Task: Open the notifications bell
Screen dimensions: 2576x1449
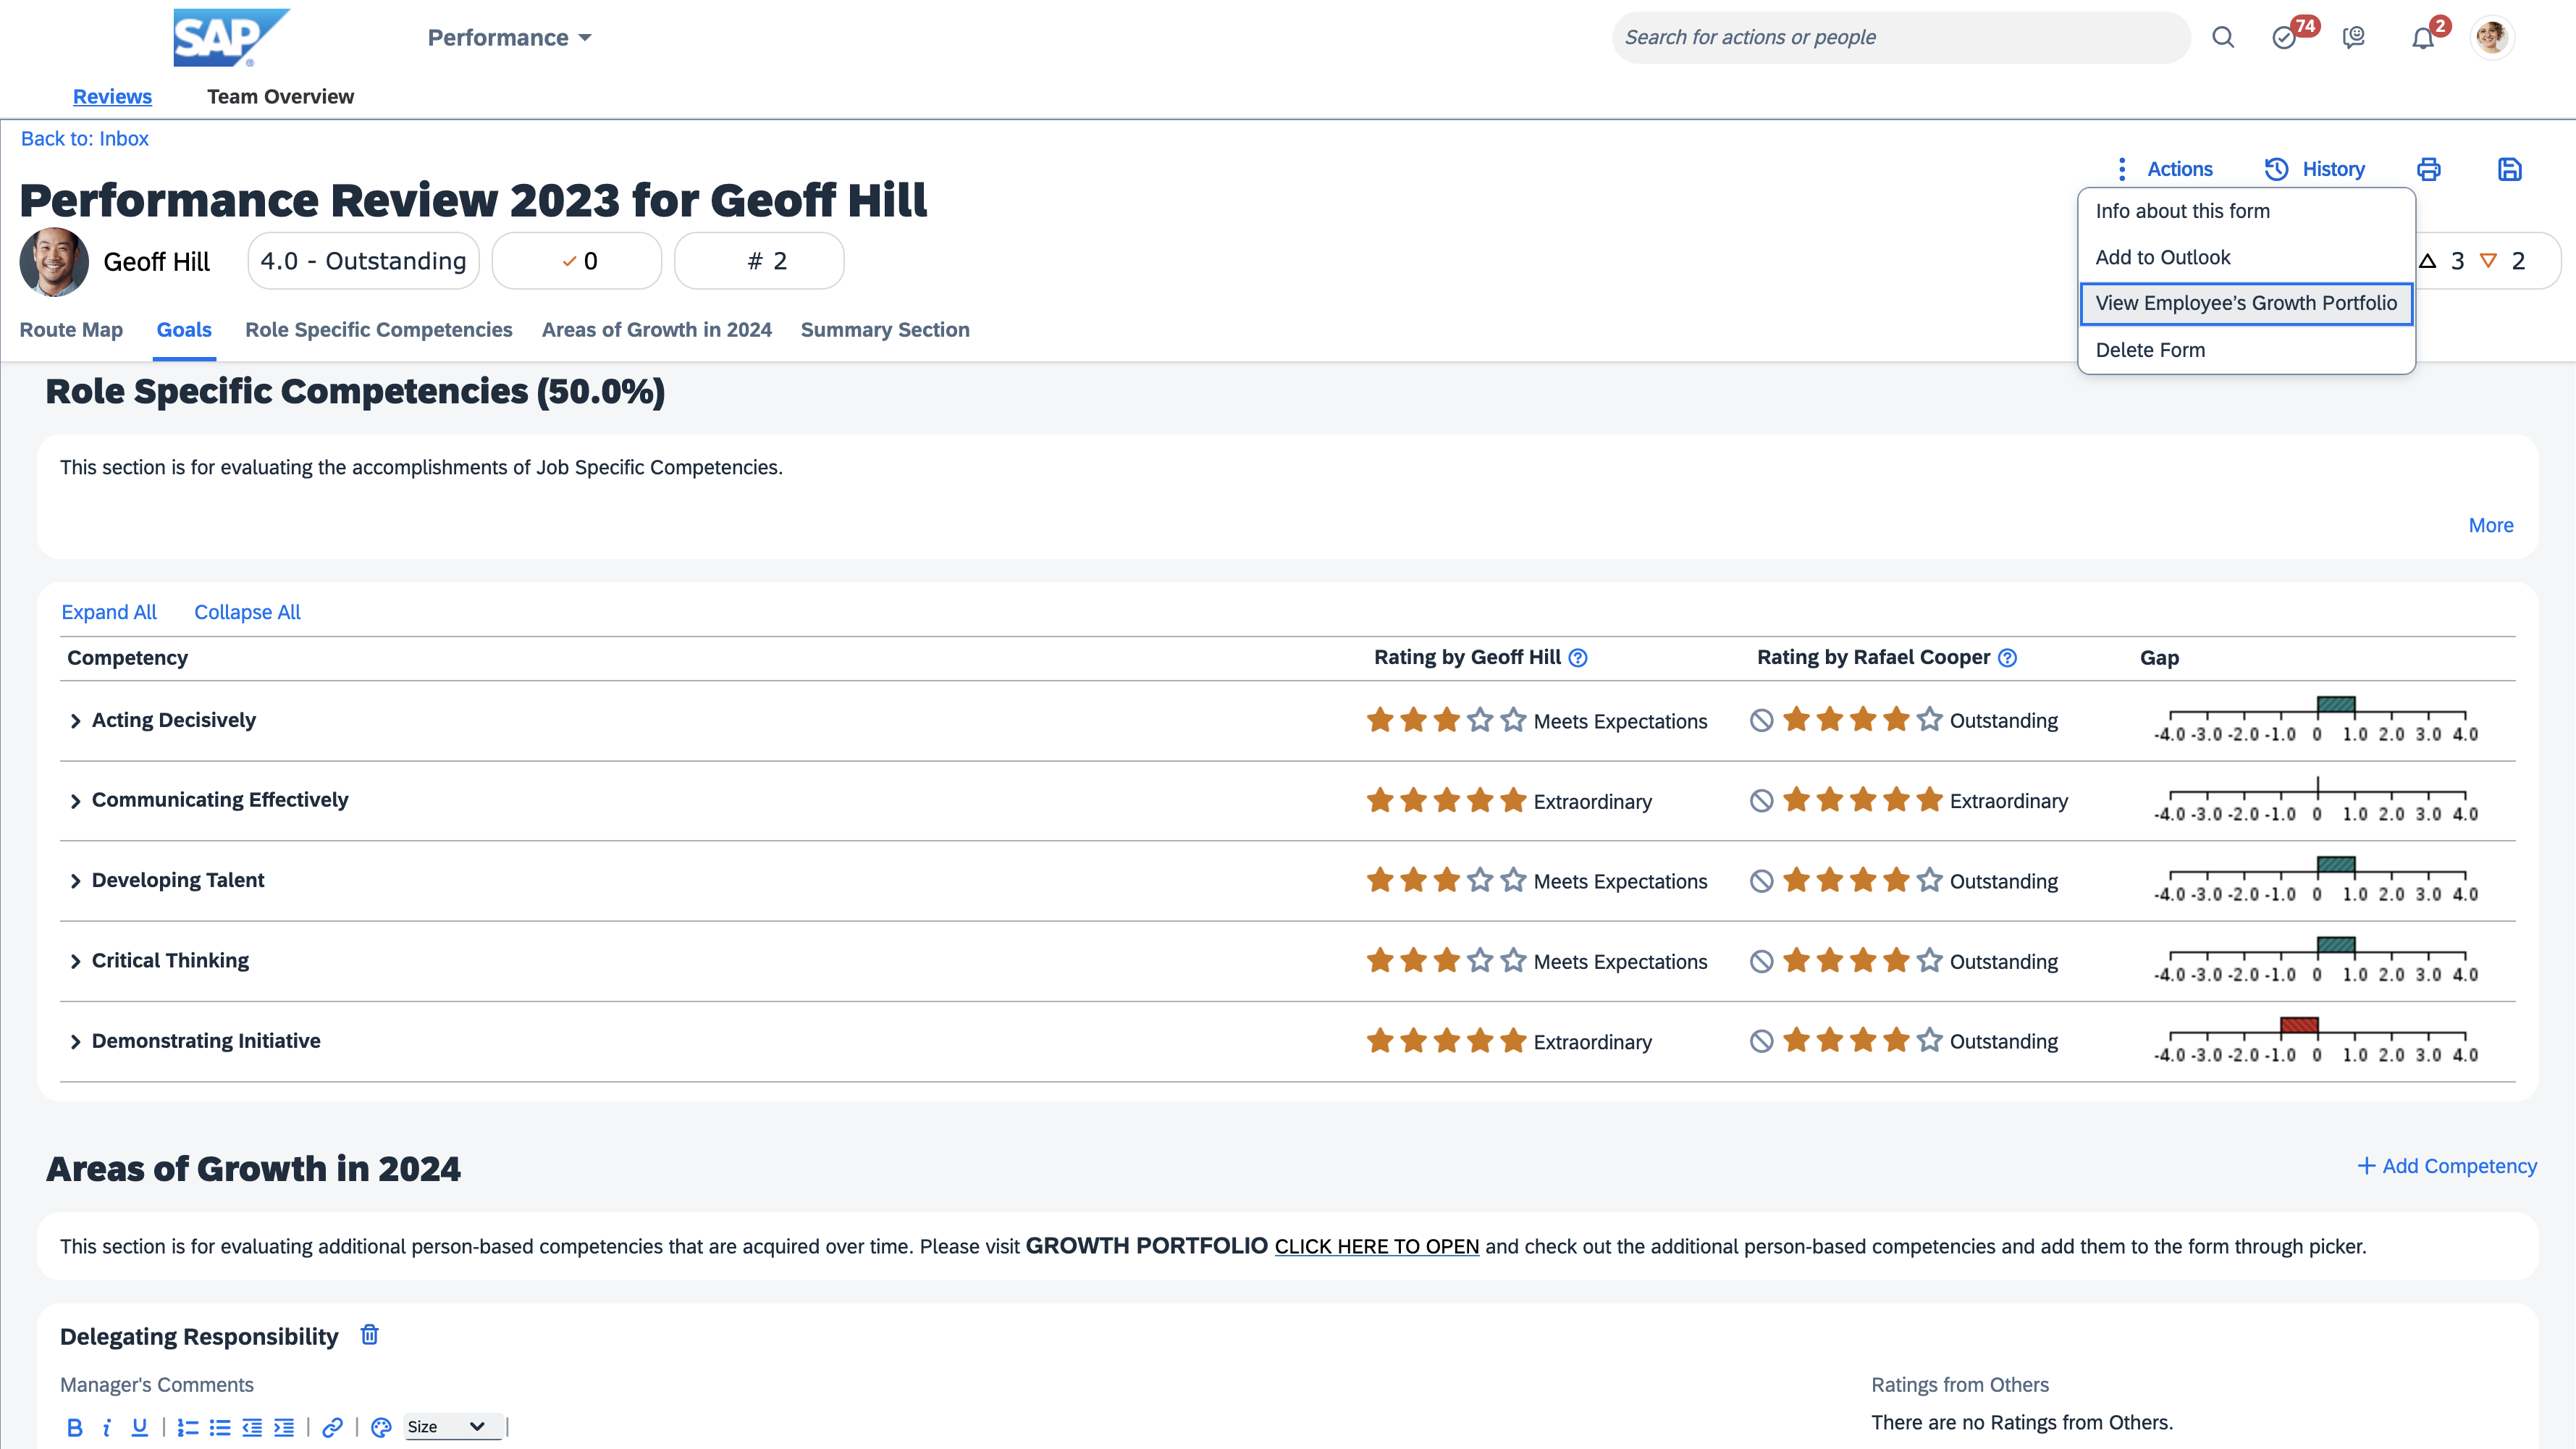Action: (2422, 38)
